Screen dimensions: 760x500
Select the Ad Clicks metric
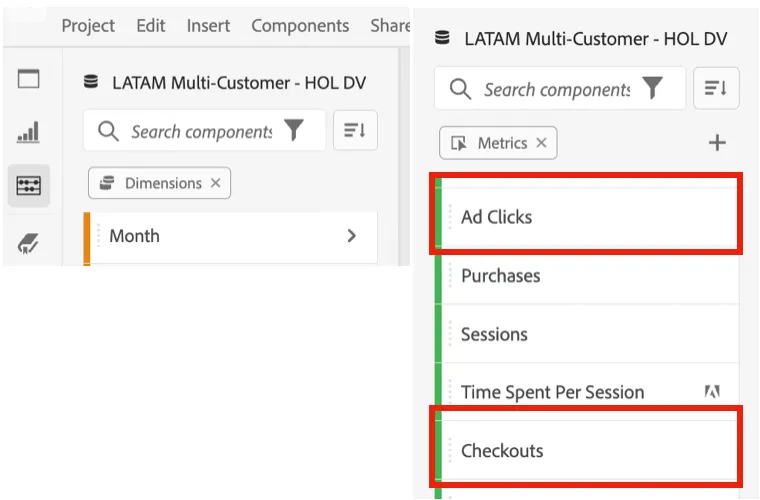[x=587, y=217]
